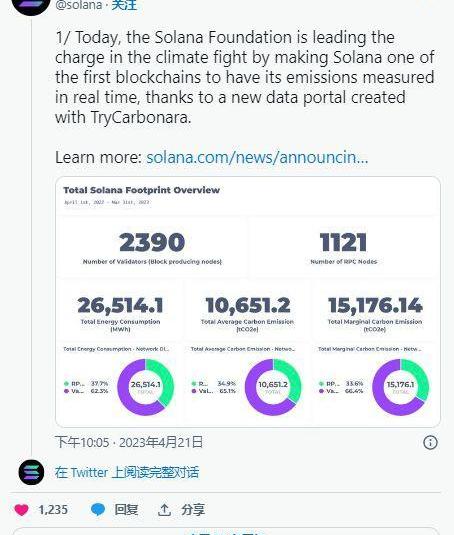This screenshot has width=454, height=535.
Task: Click the 15,176.1 marginal carbon donut chart
Action: [x=400, y=387]
